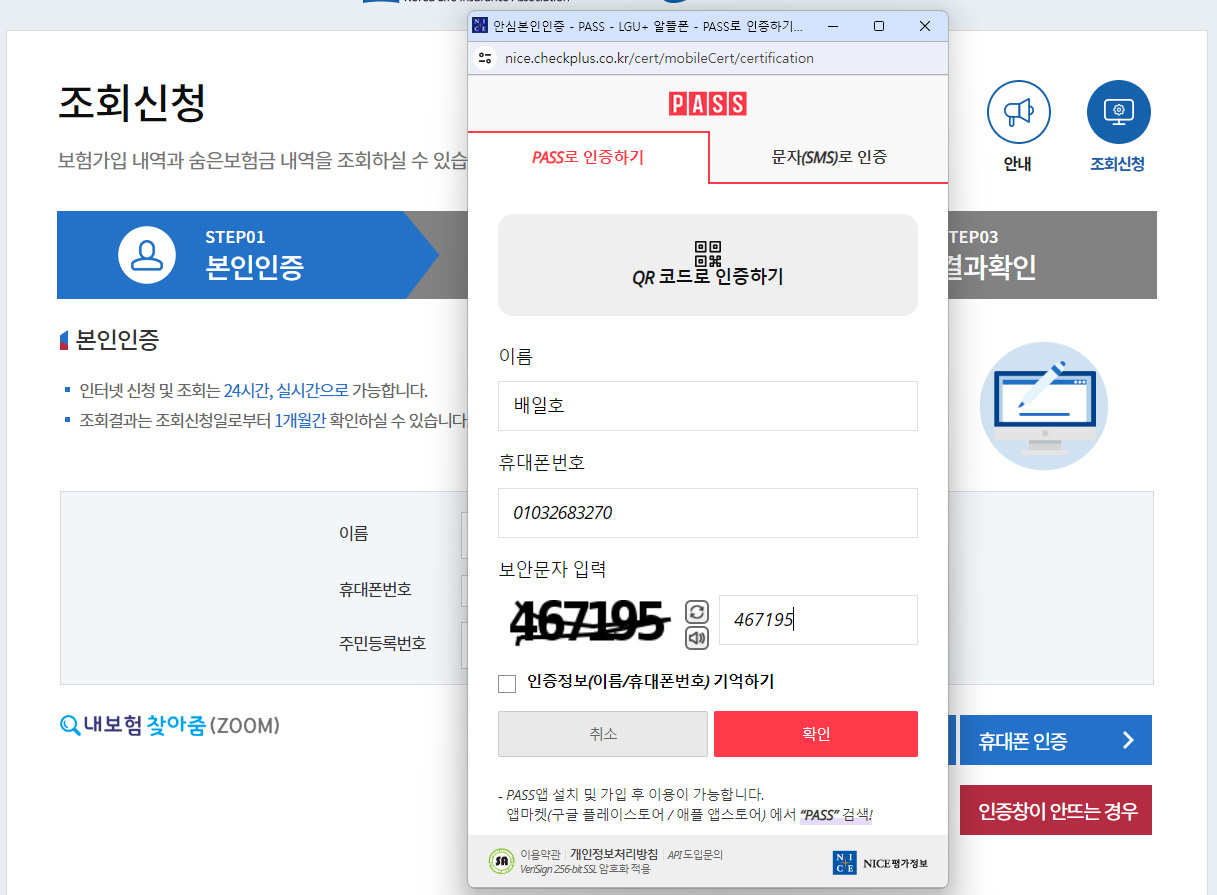Viewport: 1217px width, 895px height.
Task: Refresh the captcha security image
Action: click(697, 611)
